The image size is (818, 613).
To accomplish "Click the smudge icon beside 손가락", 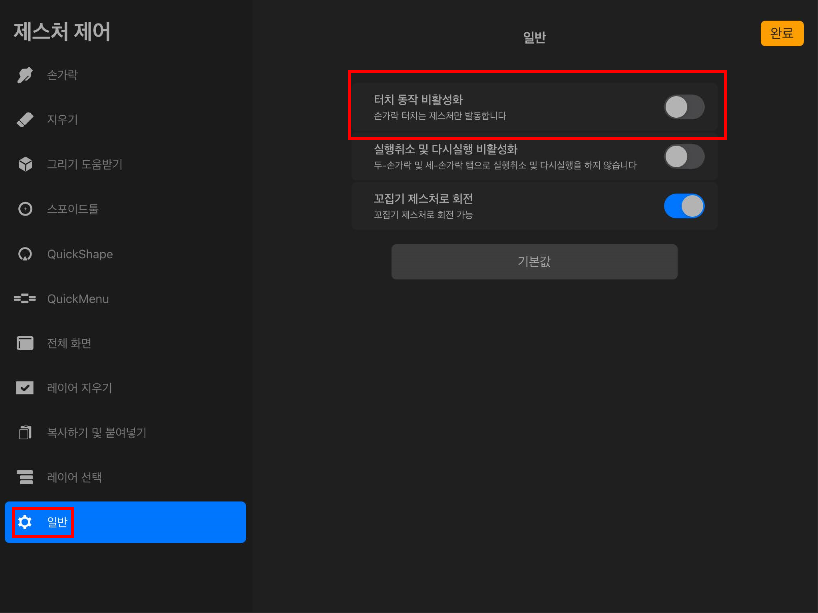I will pyautogui.click(x=25, y=75).
